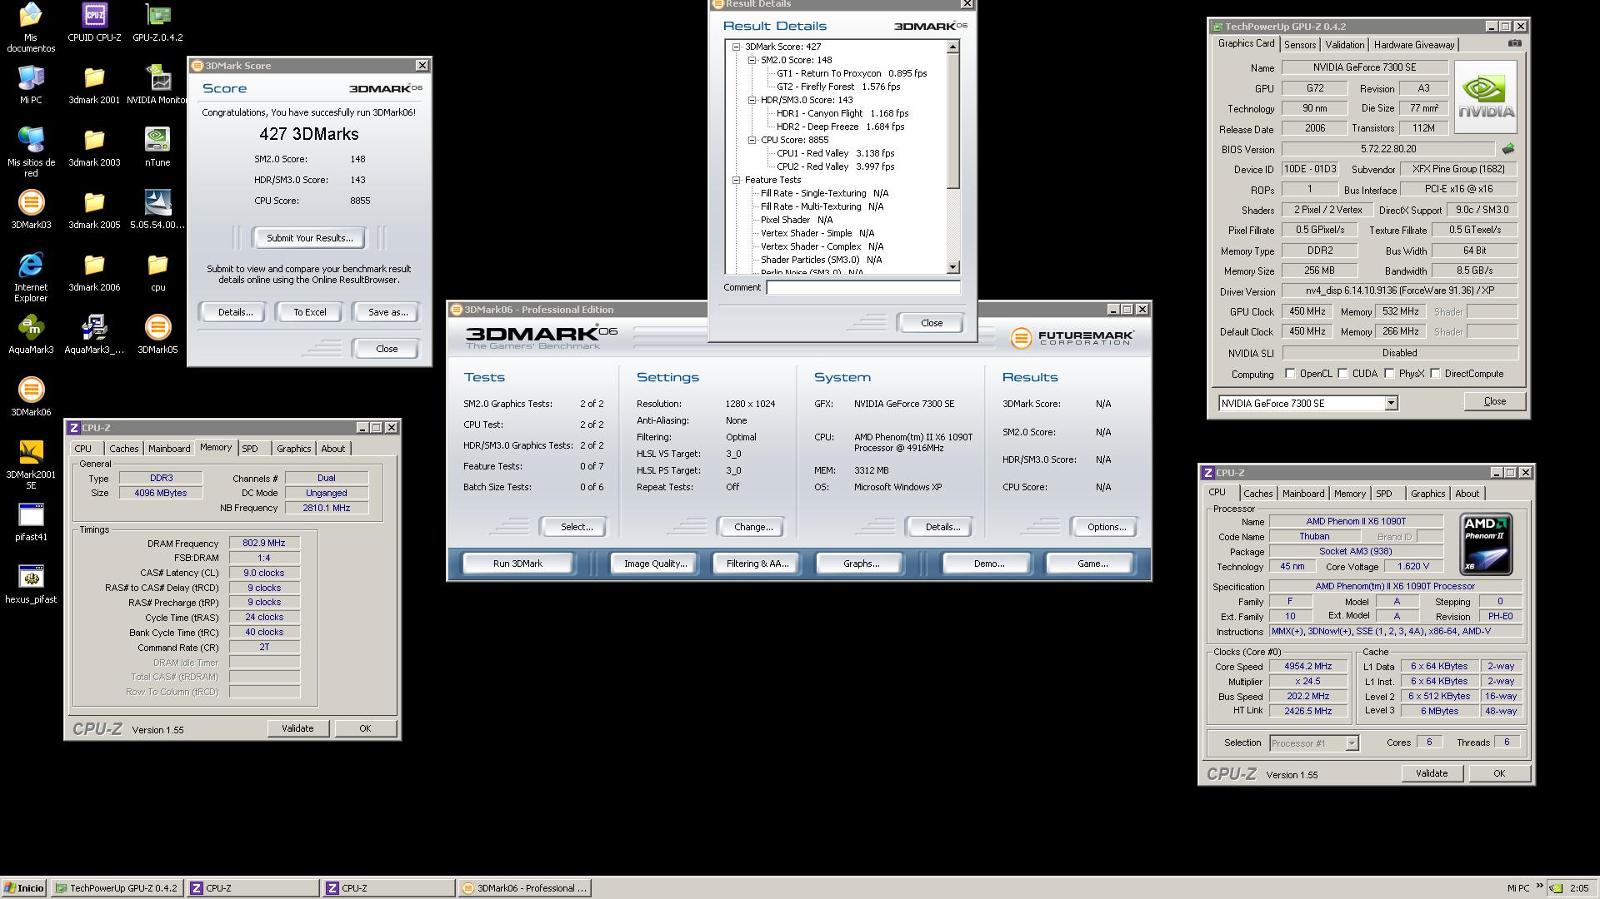Click scrollbar up arrow in Result Details
This screenshot has height=899, width=1600.
pyautogui.click(x=952, y=47)
